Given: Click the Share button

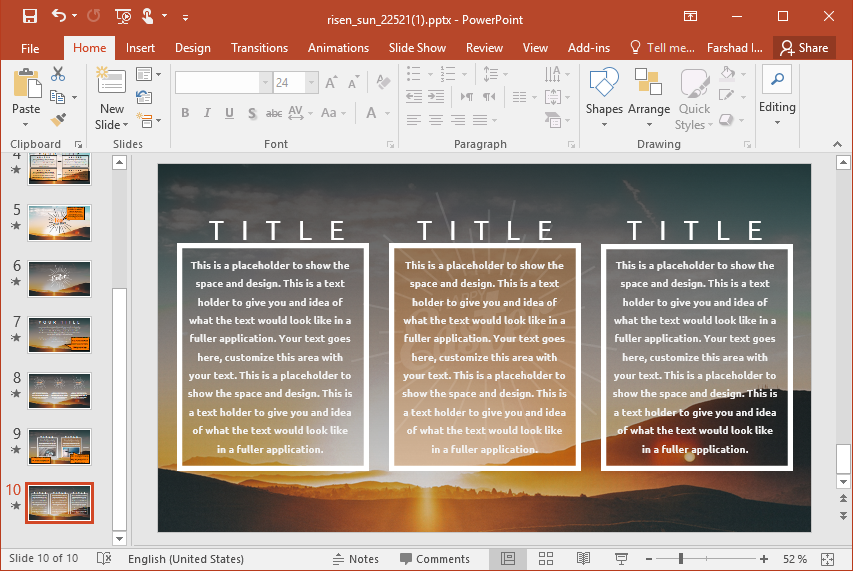Looking at the screenshot, I should (804, 48).
